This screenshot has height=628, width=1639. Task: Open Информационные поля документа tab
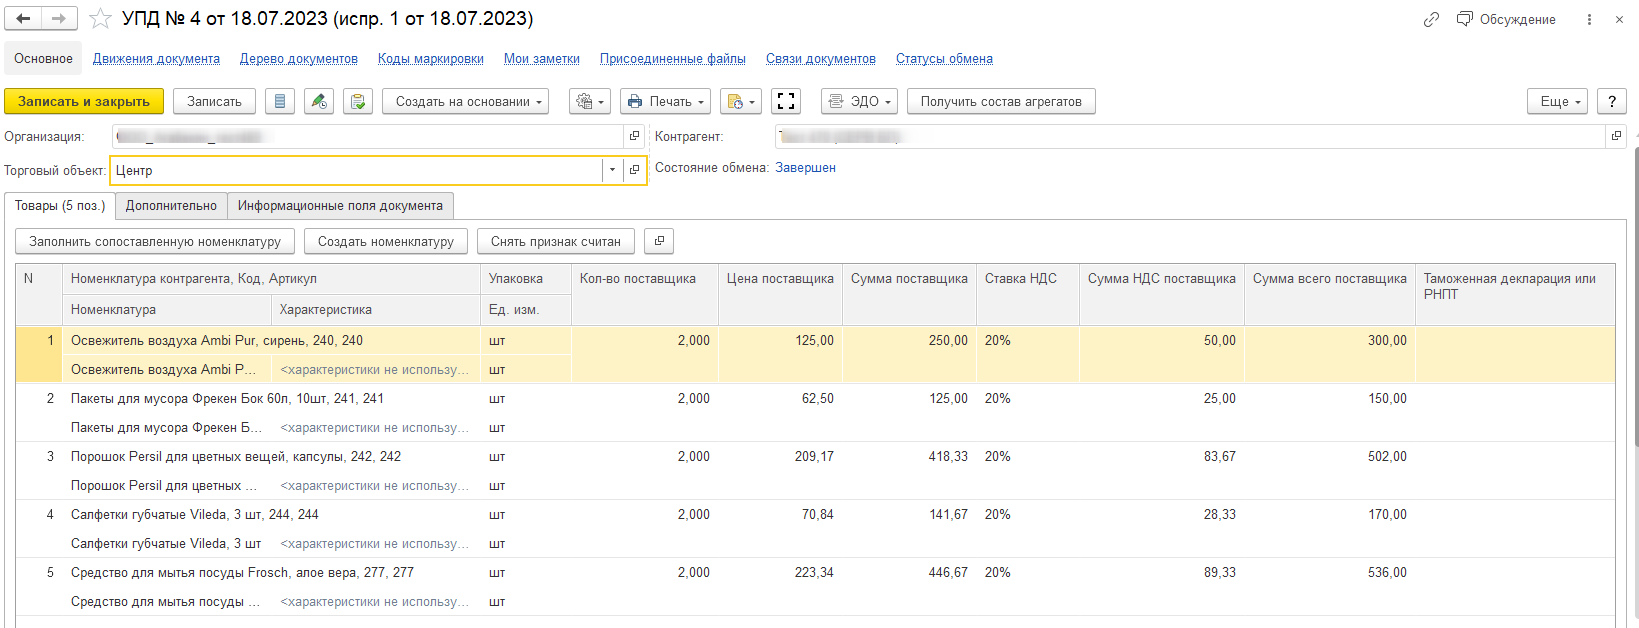340,205
